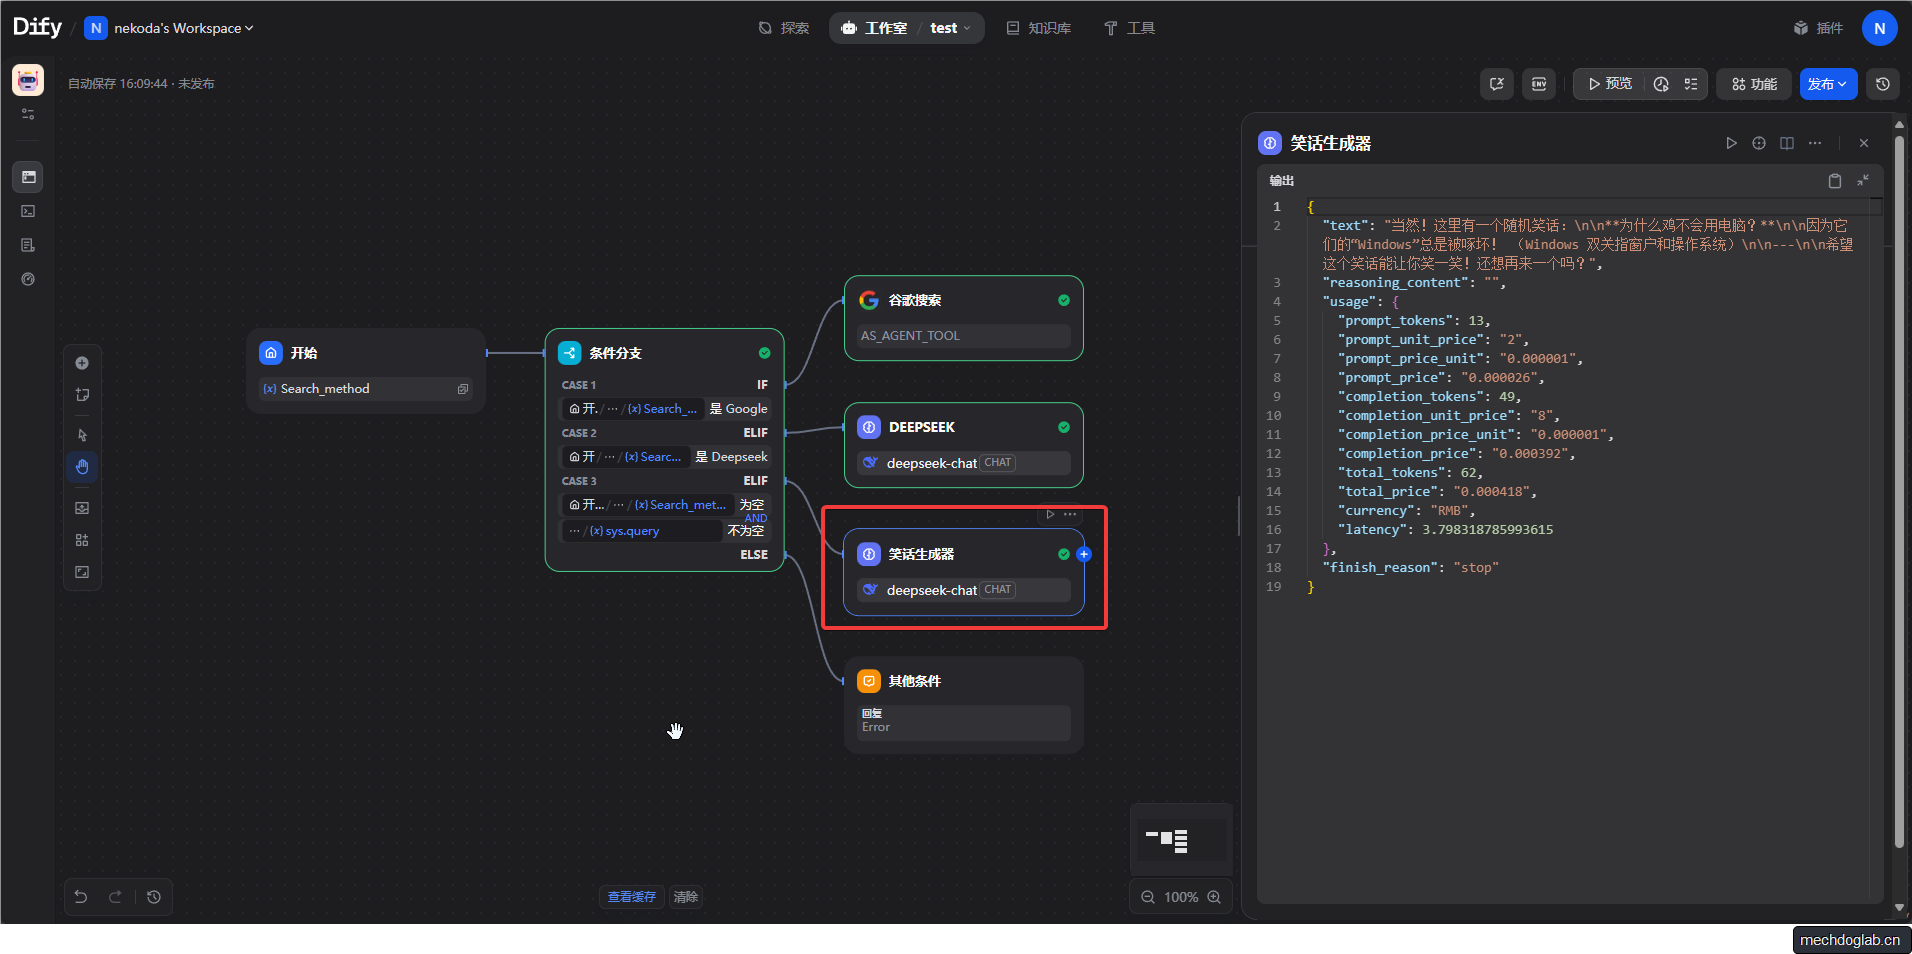1912x954 pixels.
Task: Click the 查看缓存 link
Action: (631, 897)
